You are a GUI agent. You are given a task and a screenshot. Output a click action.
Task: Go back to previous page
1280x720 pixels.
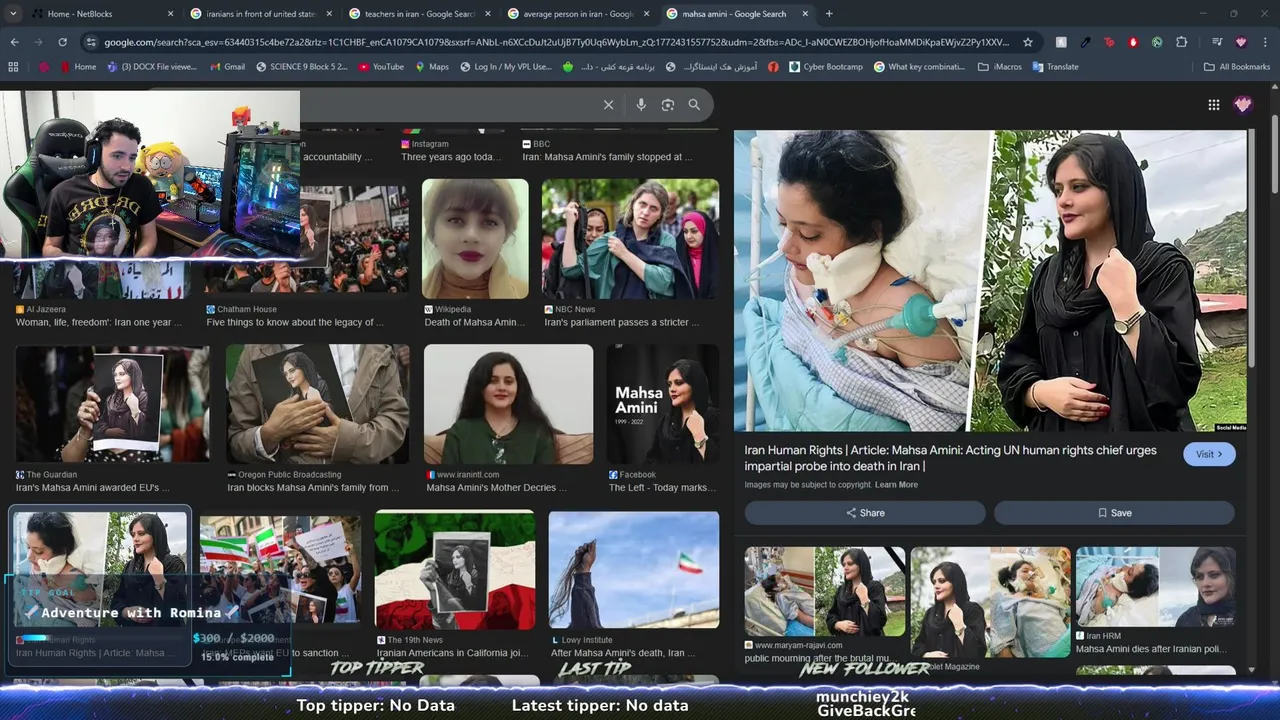(14, 42)
